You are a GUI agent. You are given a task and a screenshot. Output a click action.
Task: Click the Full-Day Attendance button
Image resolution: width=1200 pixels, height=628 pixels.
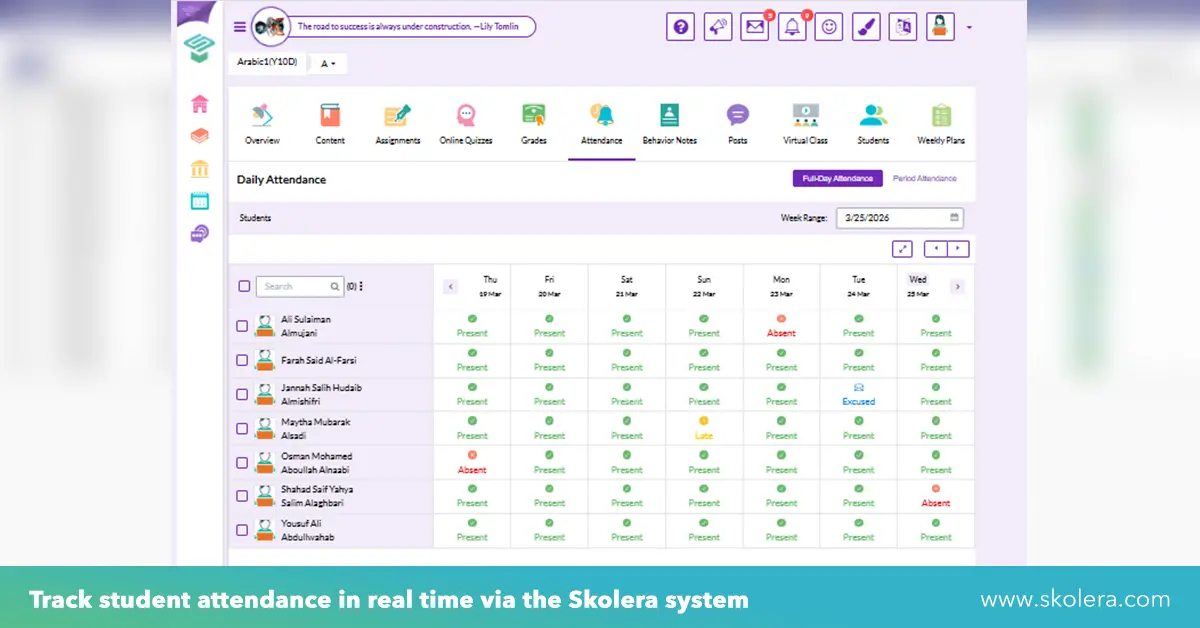(x=837, y=178)
